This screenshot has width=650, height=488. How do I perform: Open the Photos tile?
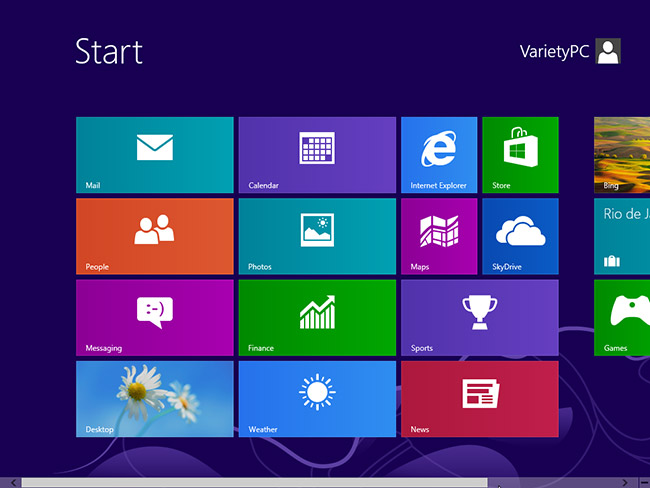tap(317, 236)
